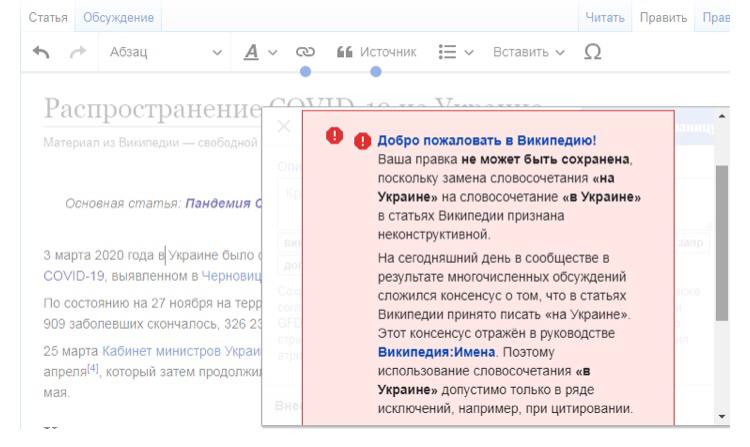Click the scrollbar down arrow
The width and height of the screenshot is (750, 447).
pos(722,416)
